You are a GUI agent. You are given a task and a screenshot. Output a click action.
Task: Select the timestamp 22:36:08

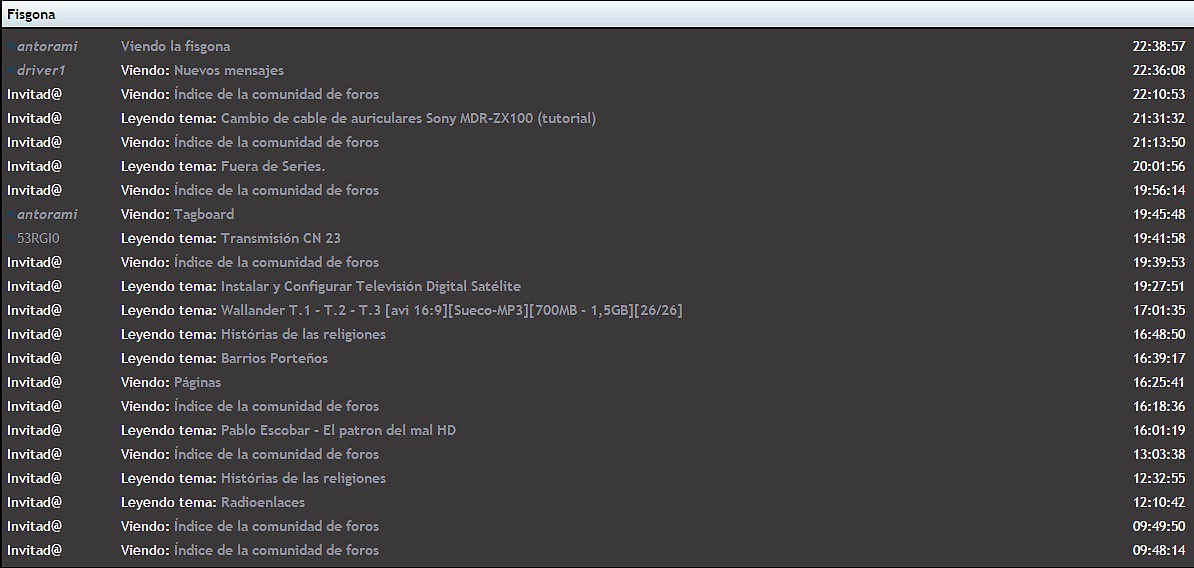tap(1159, 70)
